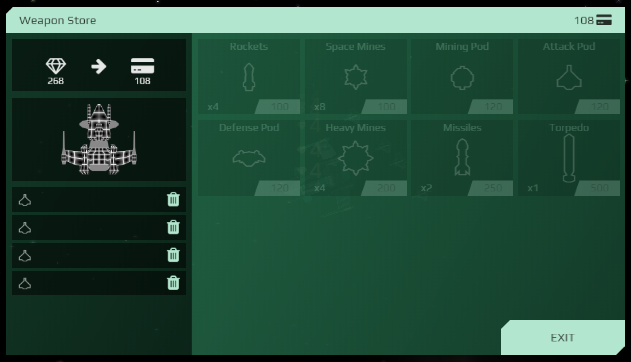Image resolution: width=631 pixels, height=362 pixels.
Task: Click the Rockets rocket icon
Action: click(x=249, y=77)
